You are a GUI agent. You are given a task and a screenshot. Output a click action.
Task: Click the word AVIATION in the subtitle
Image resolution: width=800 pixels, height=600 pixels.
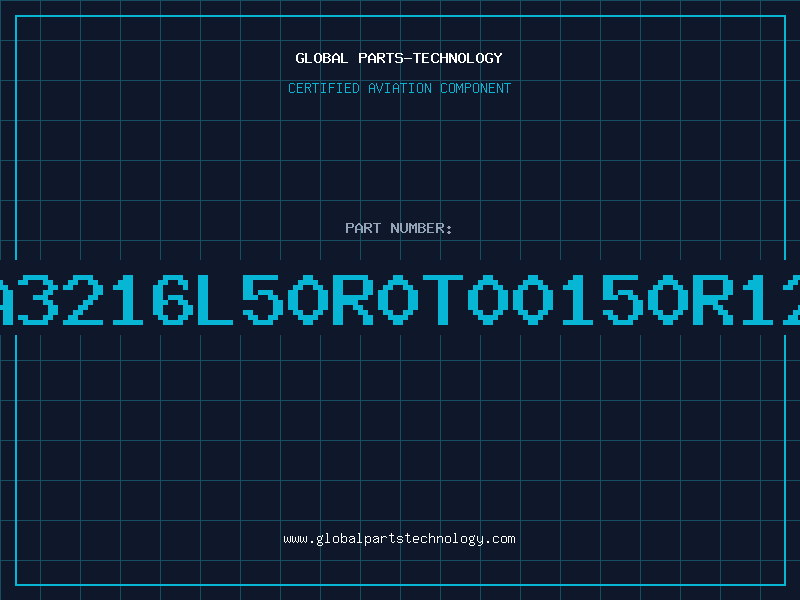(x=399, y=88)
